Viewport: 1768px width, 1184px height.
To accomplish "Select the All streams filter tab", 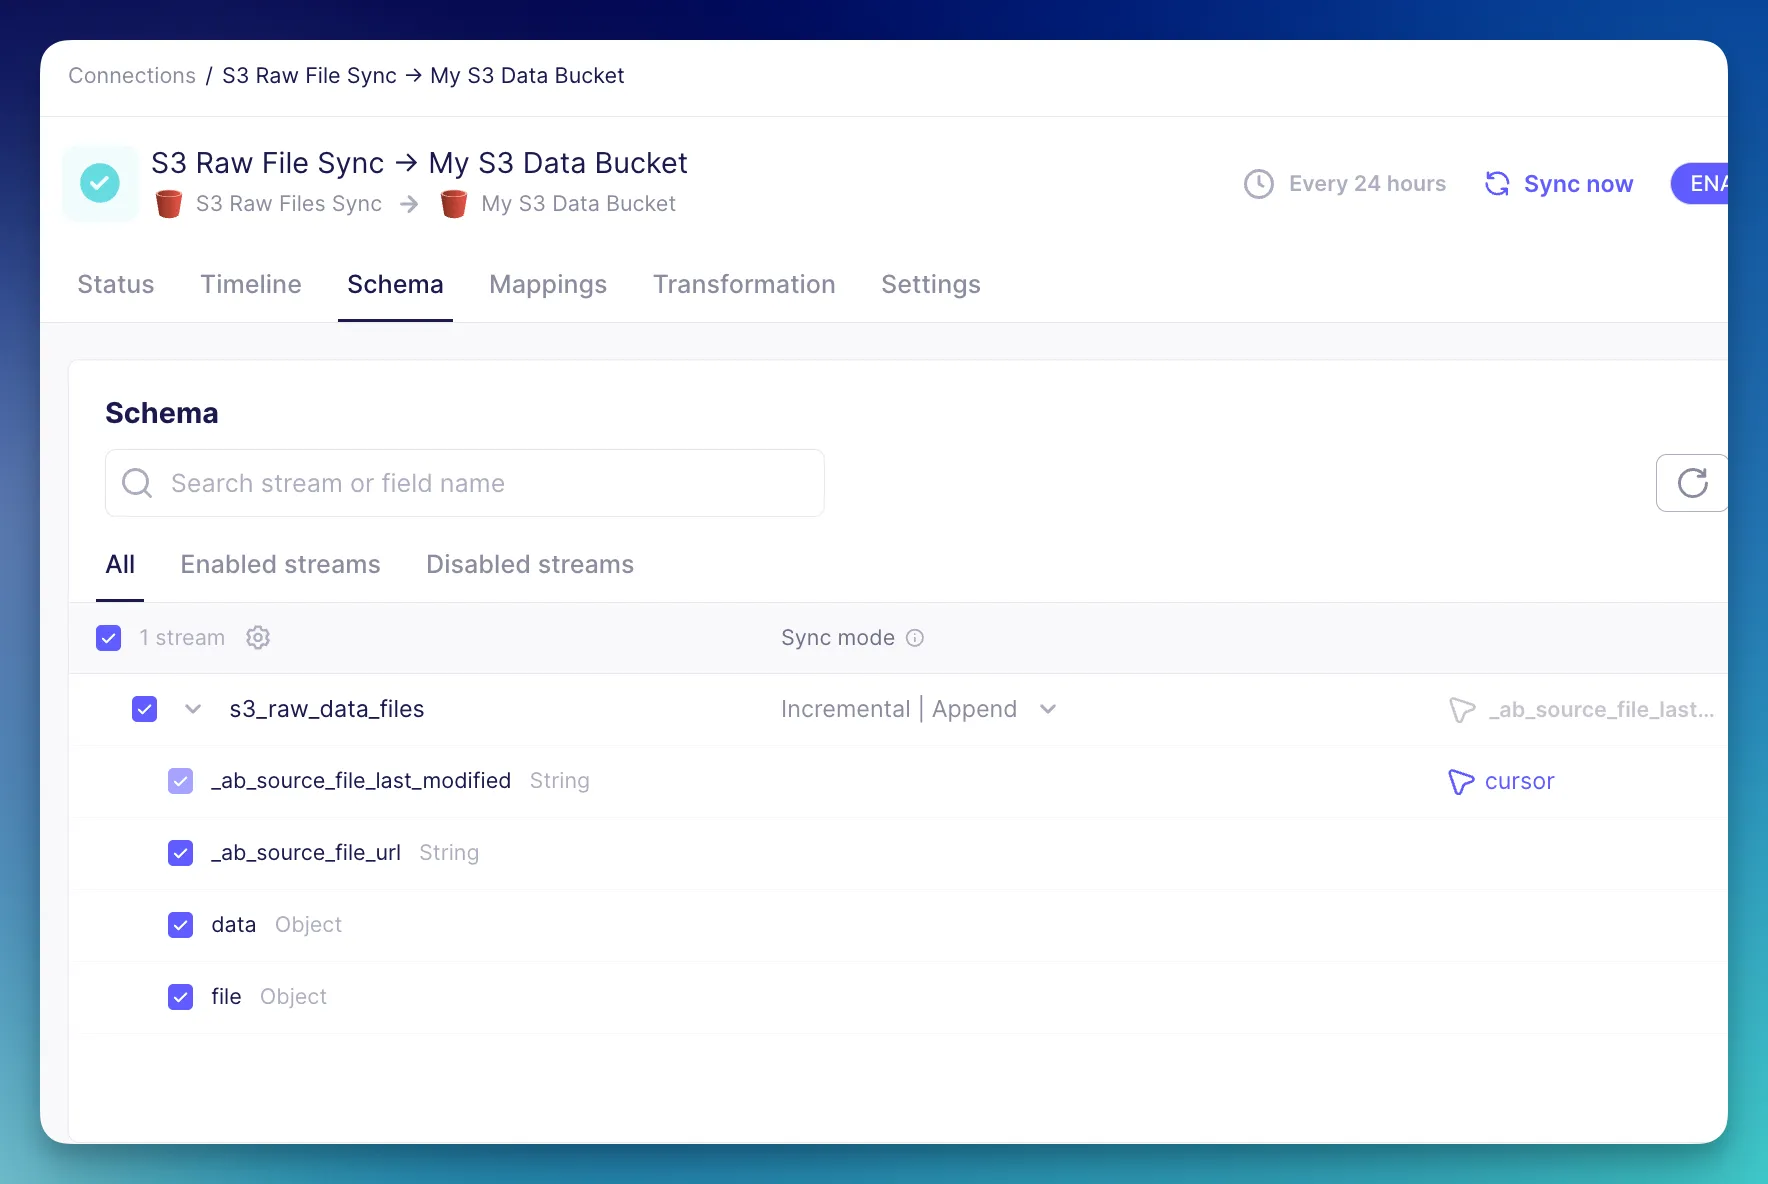I will tap(120, 565).
